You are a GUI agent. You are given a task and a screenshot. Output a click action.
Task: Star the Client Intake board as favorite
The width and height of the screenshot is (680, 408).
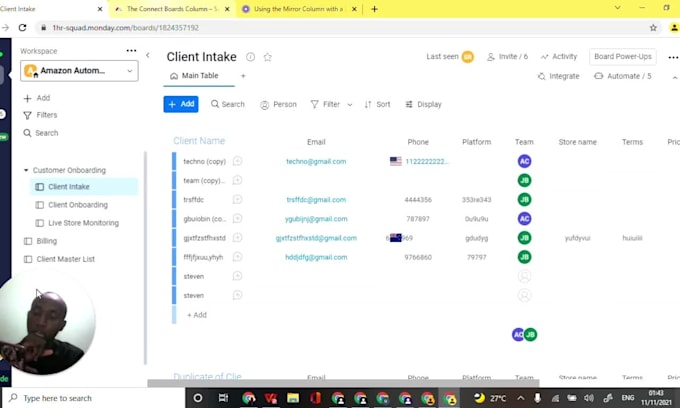pos(268,57)
